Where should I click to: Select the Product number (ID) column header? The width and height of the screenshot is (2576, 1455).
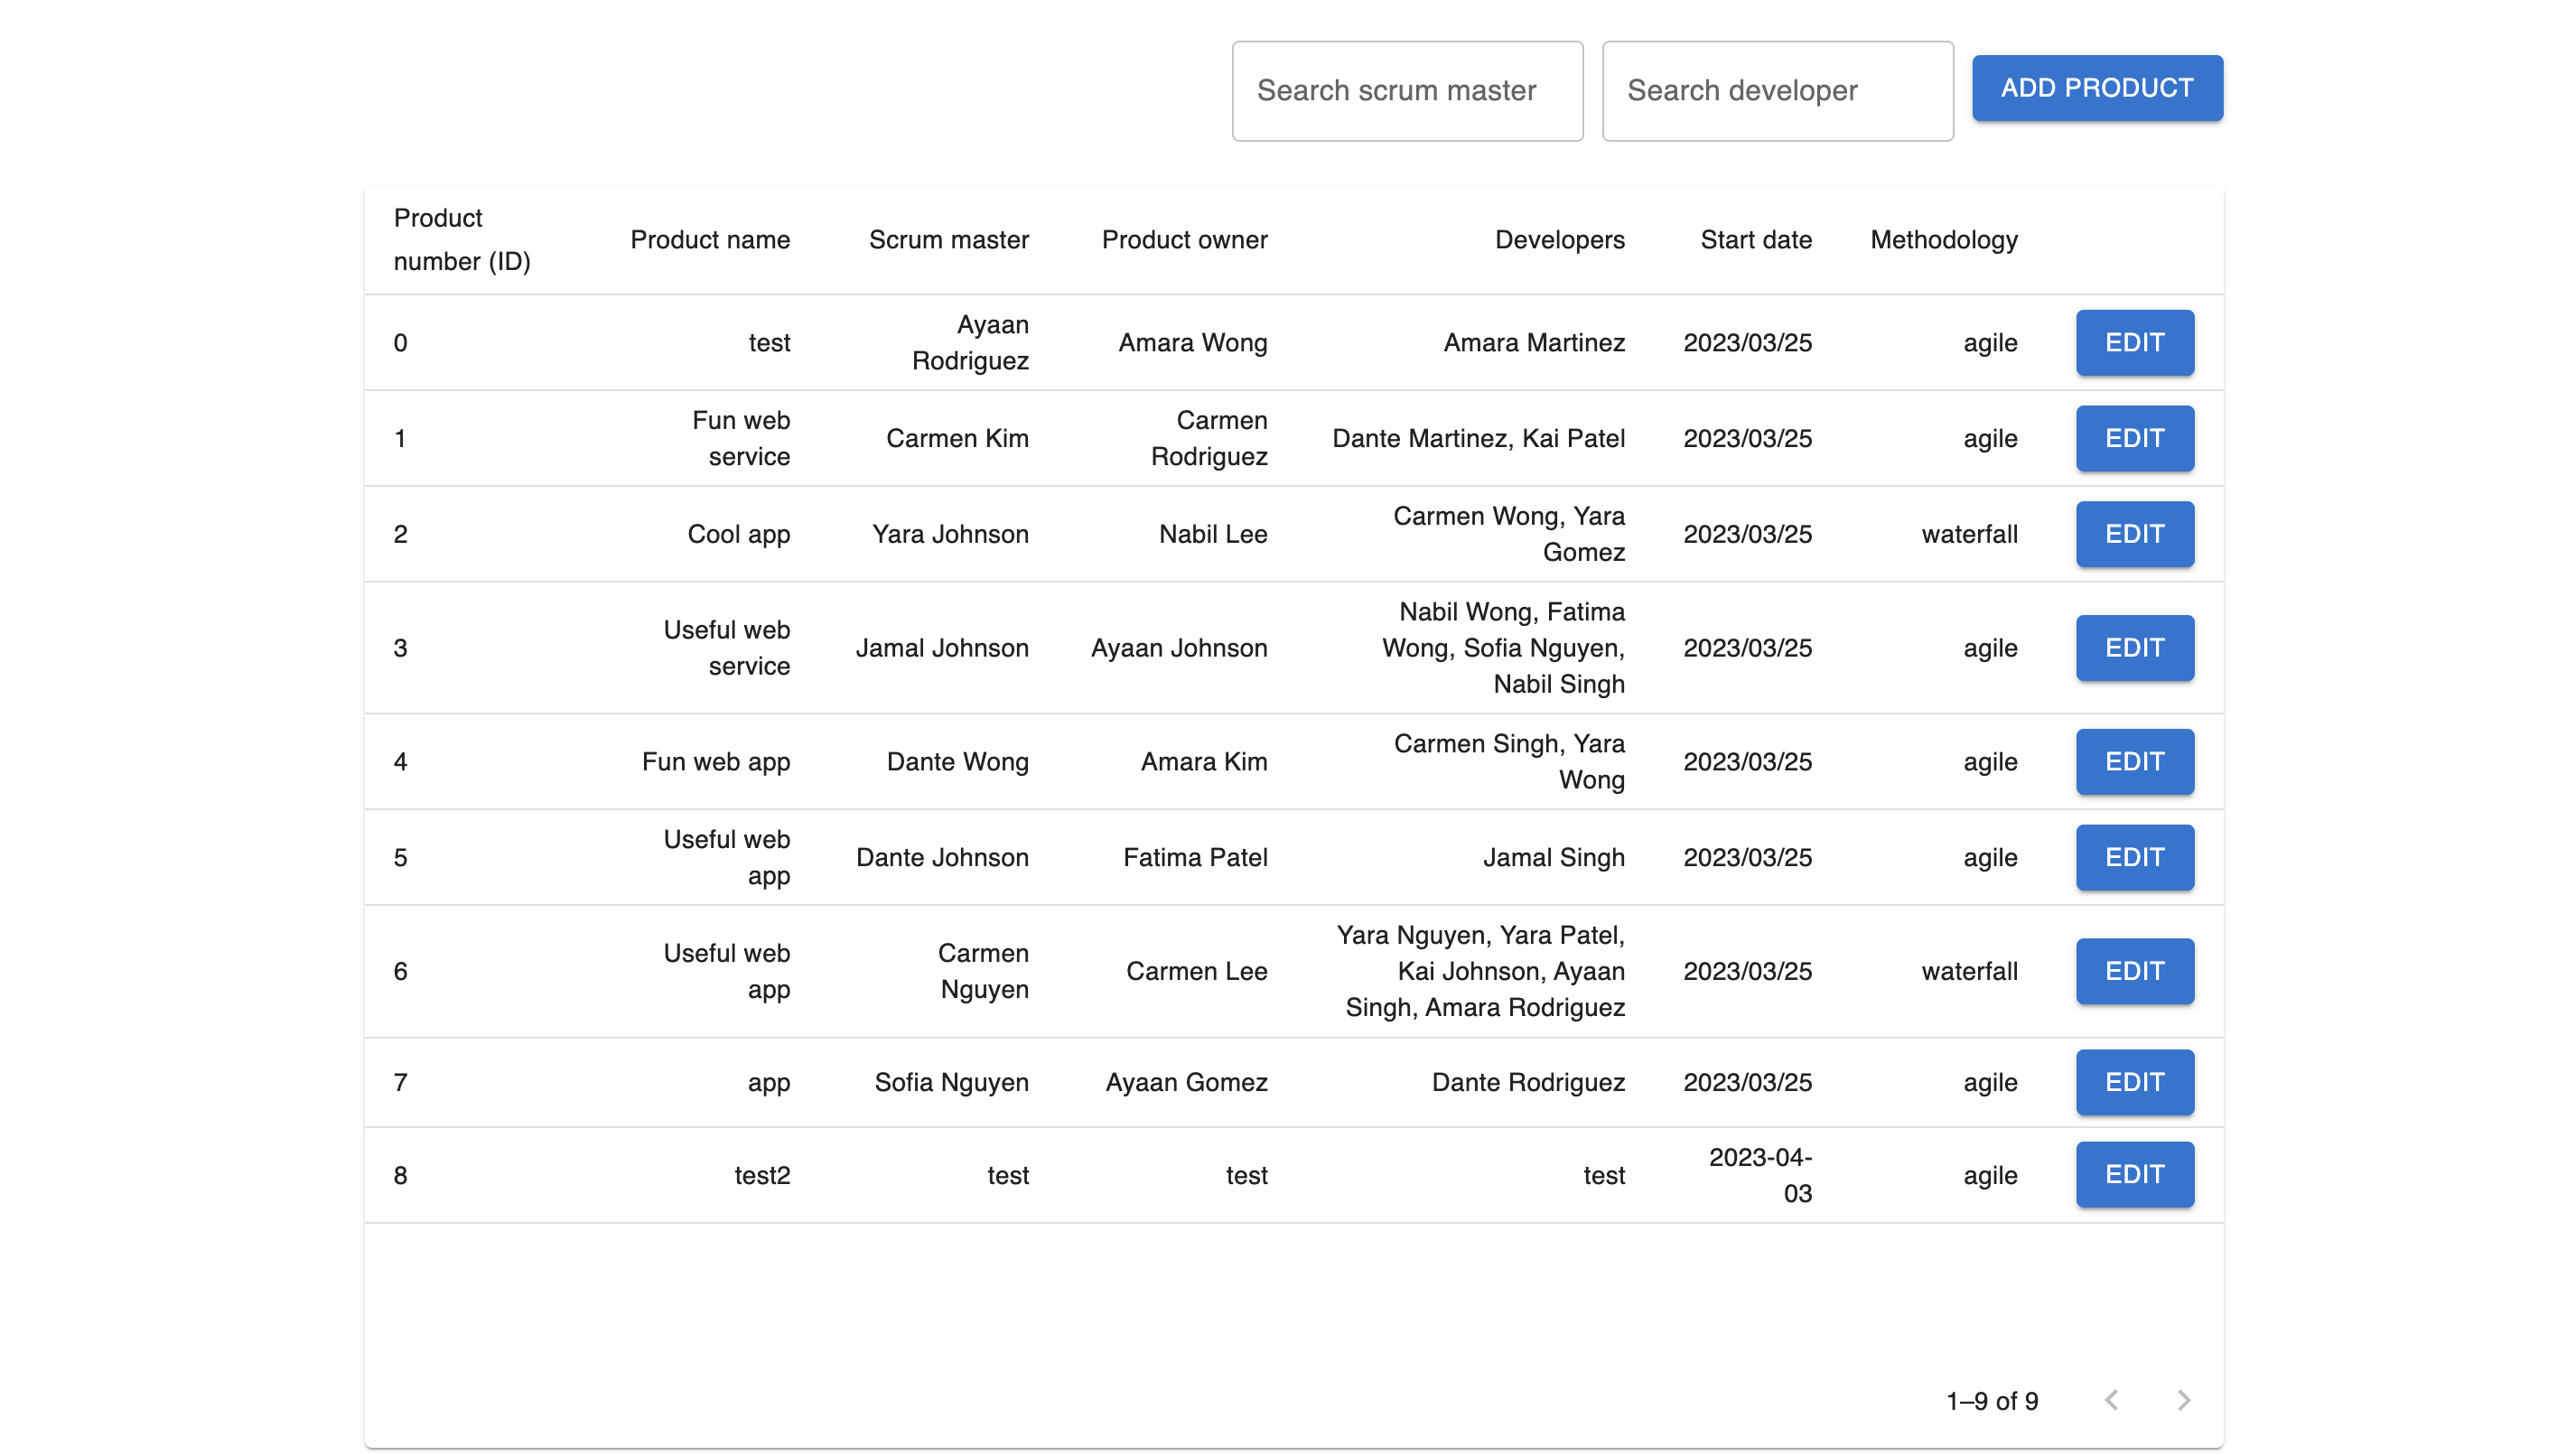[462, 240]
